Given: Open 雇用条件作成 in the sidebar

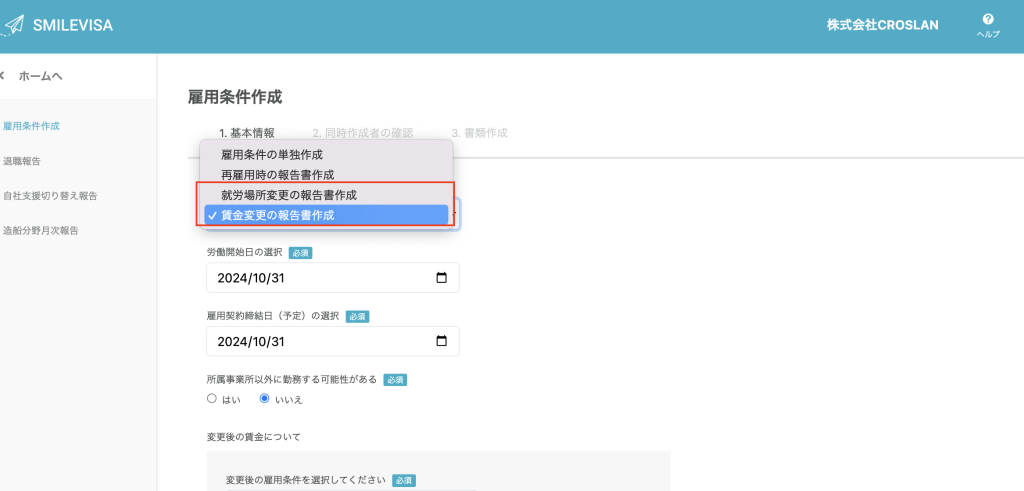Looking at the screenshot, I should click(x=31, y=126).
